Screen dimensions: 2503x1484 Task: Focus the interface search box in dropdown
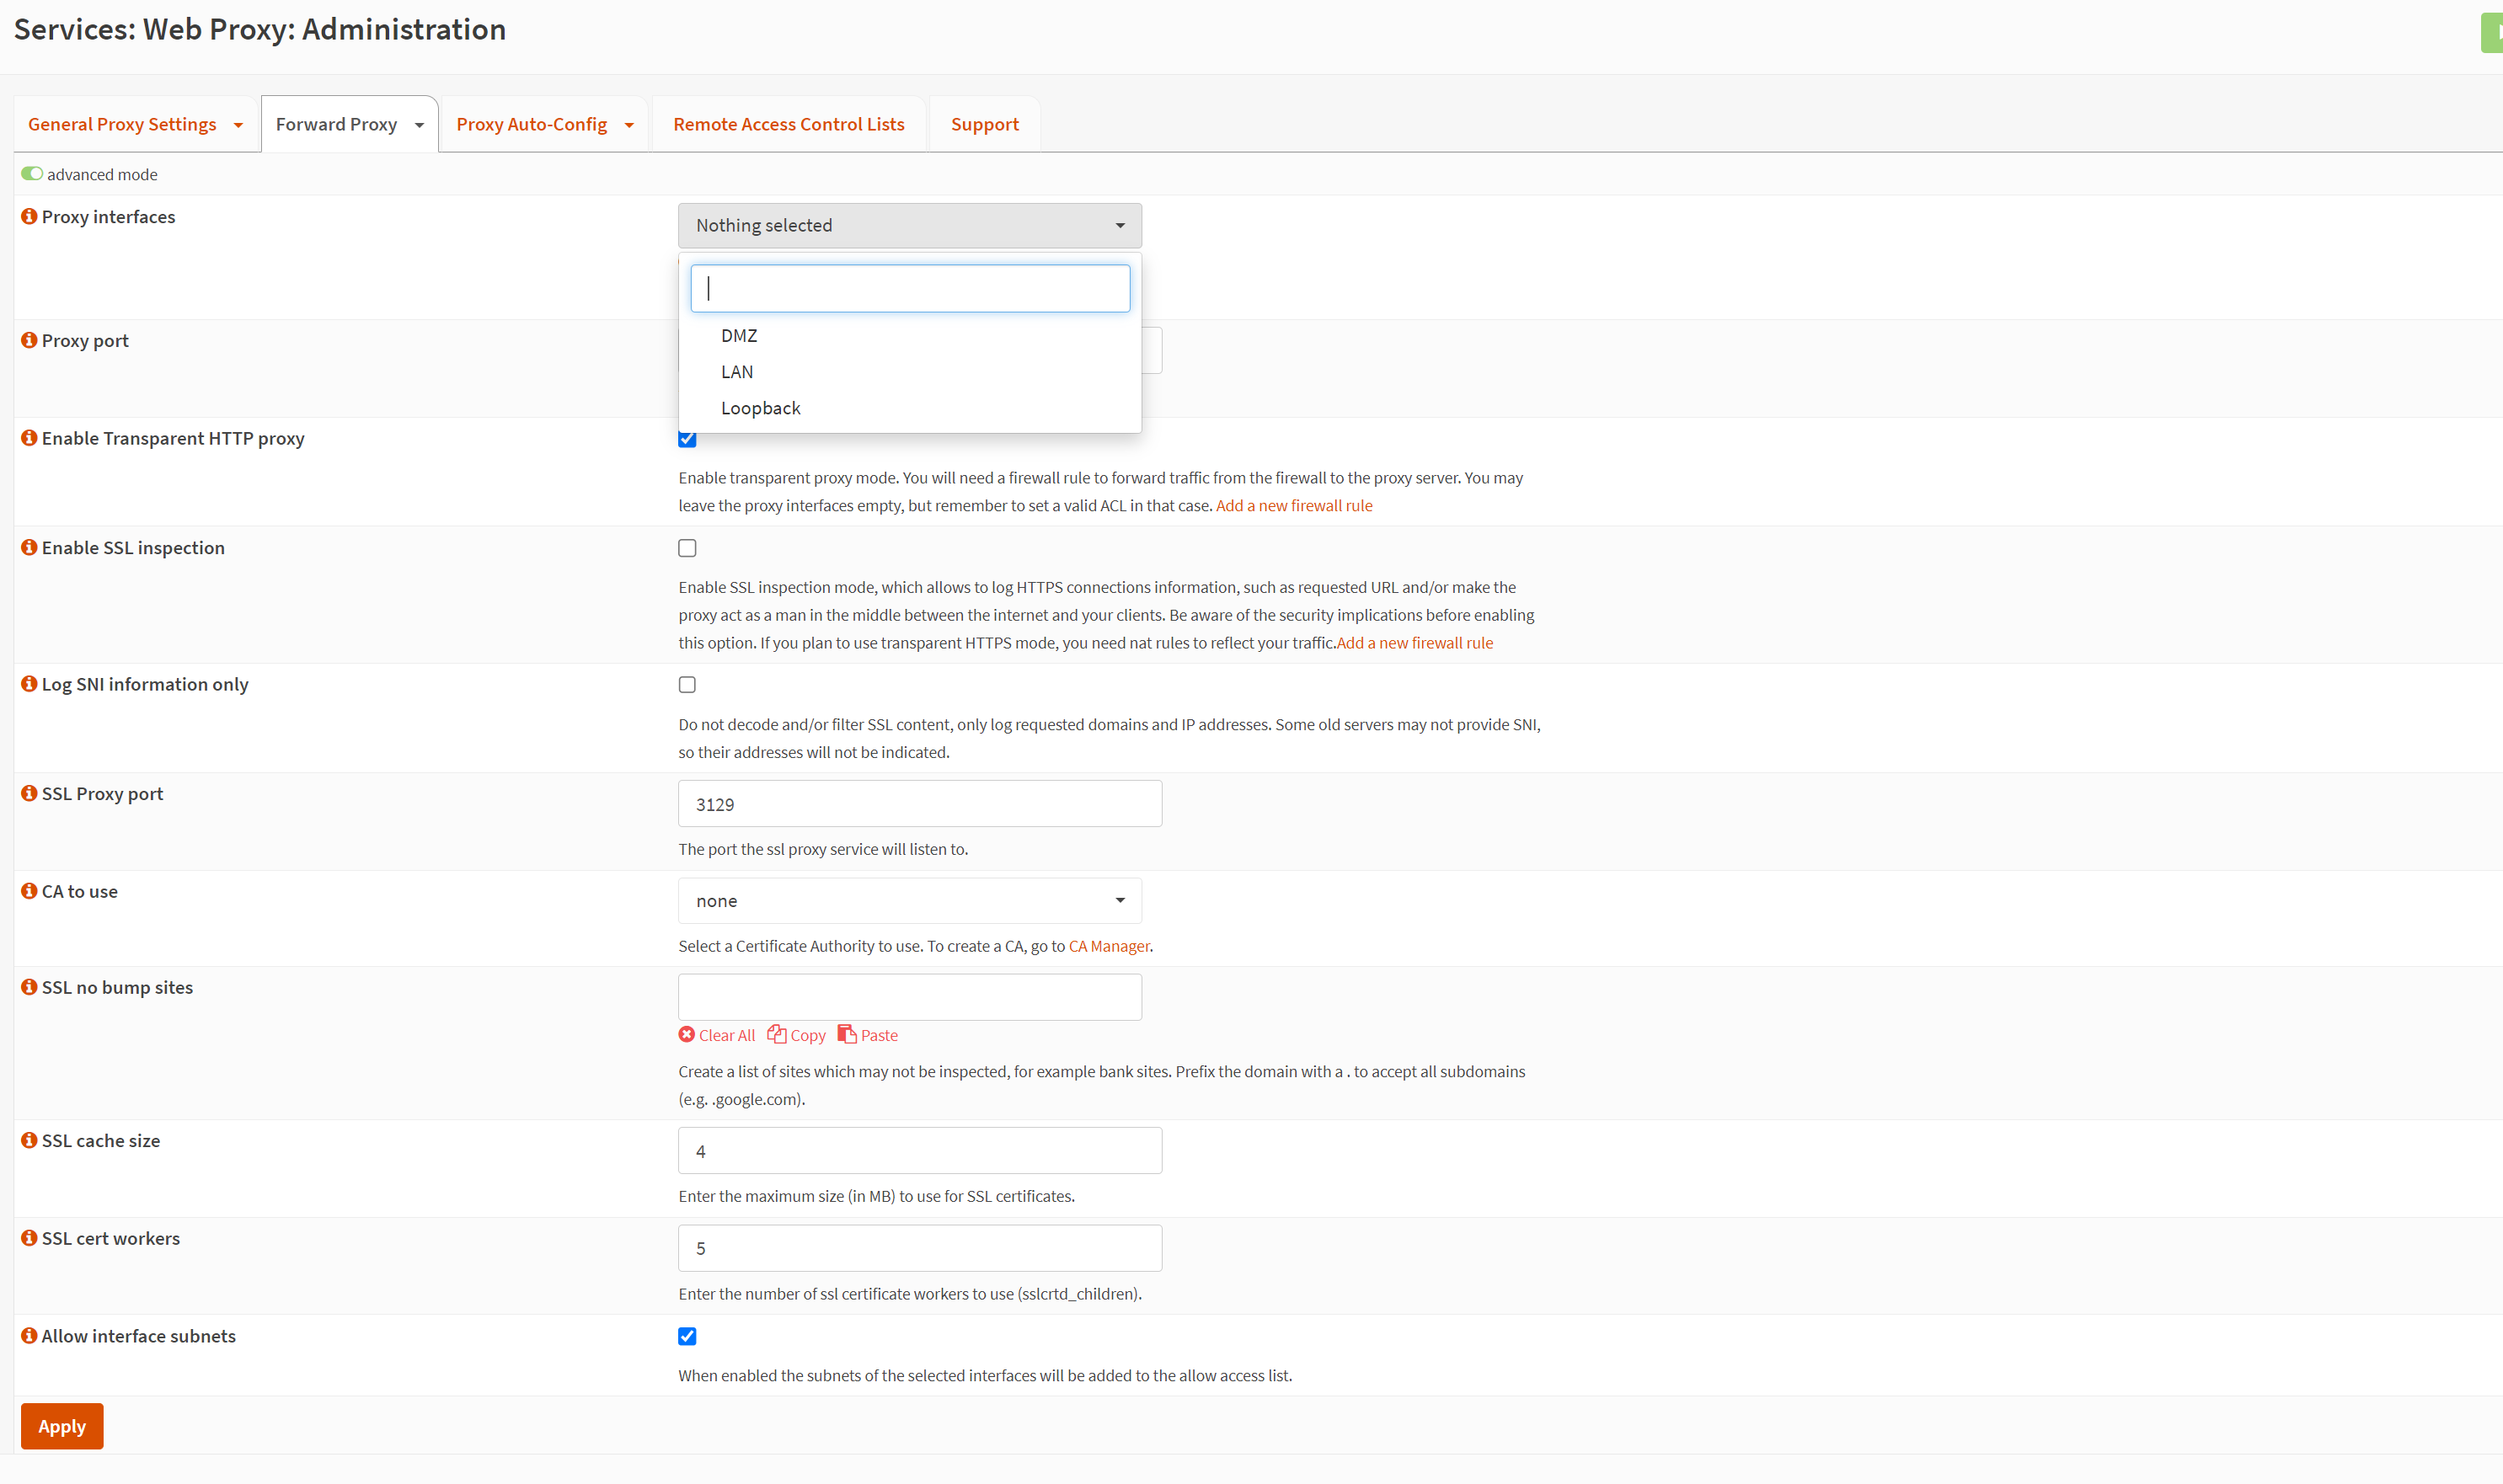[x=910, y=288]
